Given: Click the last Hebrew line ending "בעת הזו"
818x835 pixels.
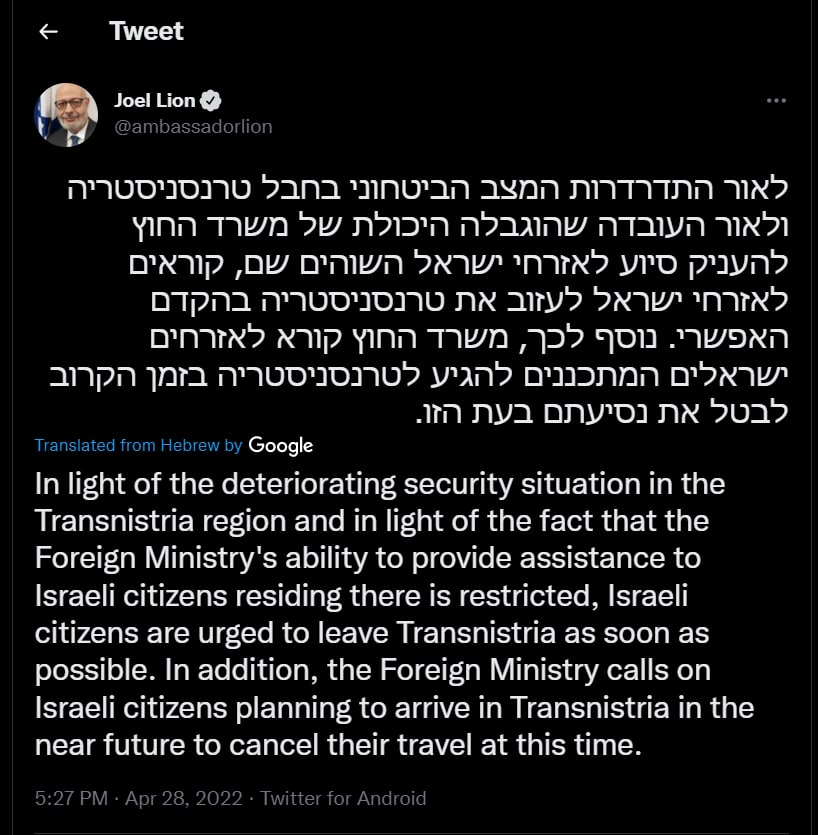Looking at the screenshot, I should pyautogui.click(x=602, y=413).
